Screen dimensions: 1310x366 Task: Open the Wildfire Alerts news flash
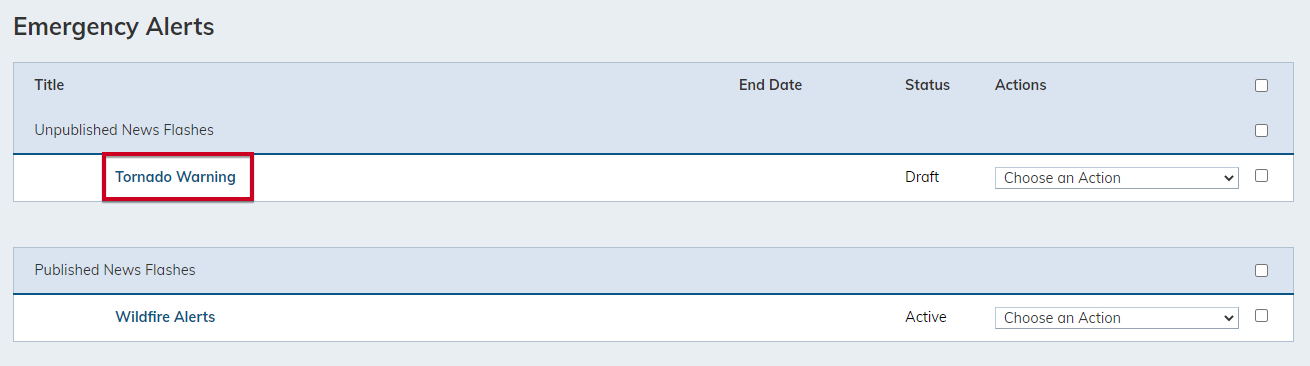165,317
